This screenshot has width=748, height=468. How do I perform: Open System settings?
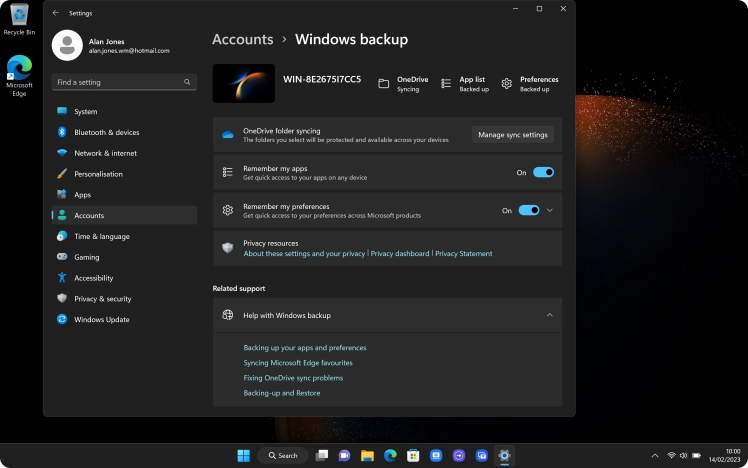(124, 111)
